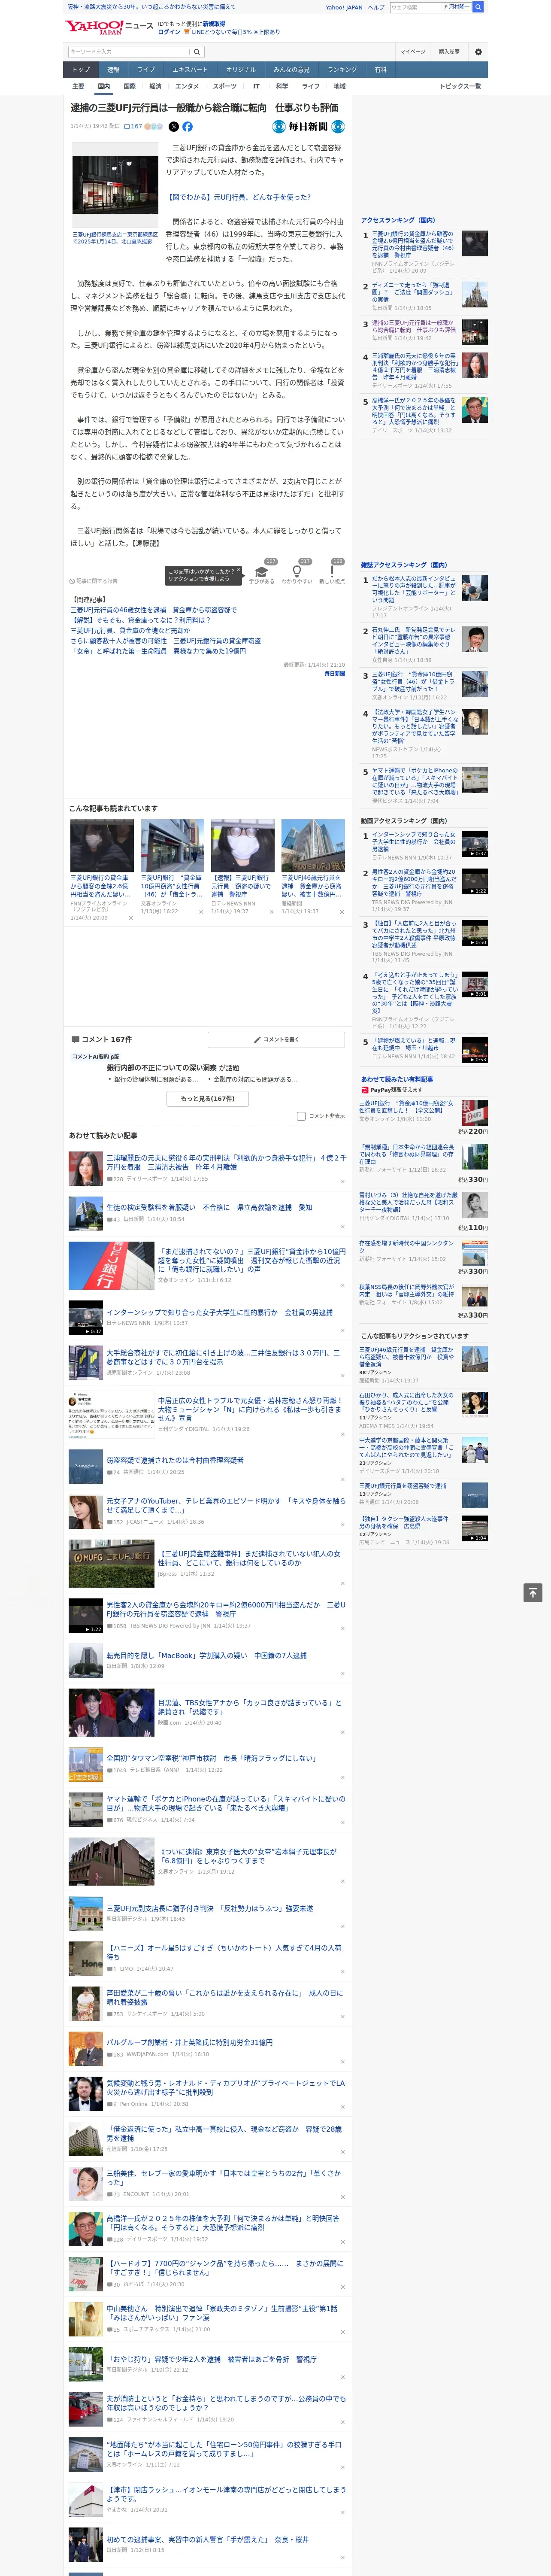Click the blue web search magnifier button

pos(478,7)
